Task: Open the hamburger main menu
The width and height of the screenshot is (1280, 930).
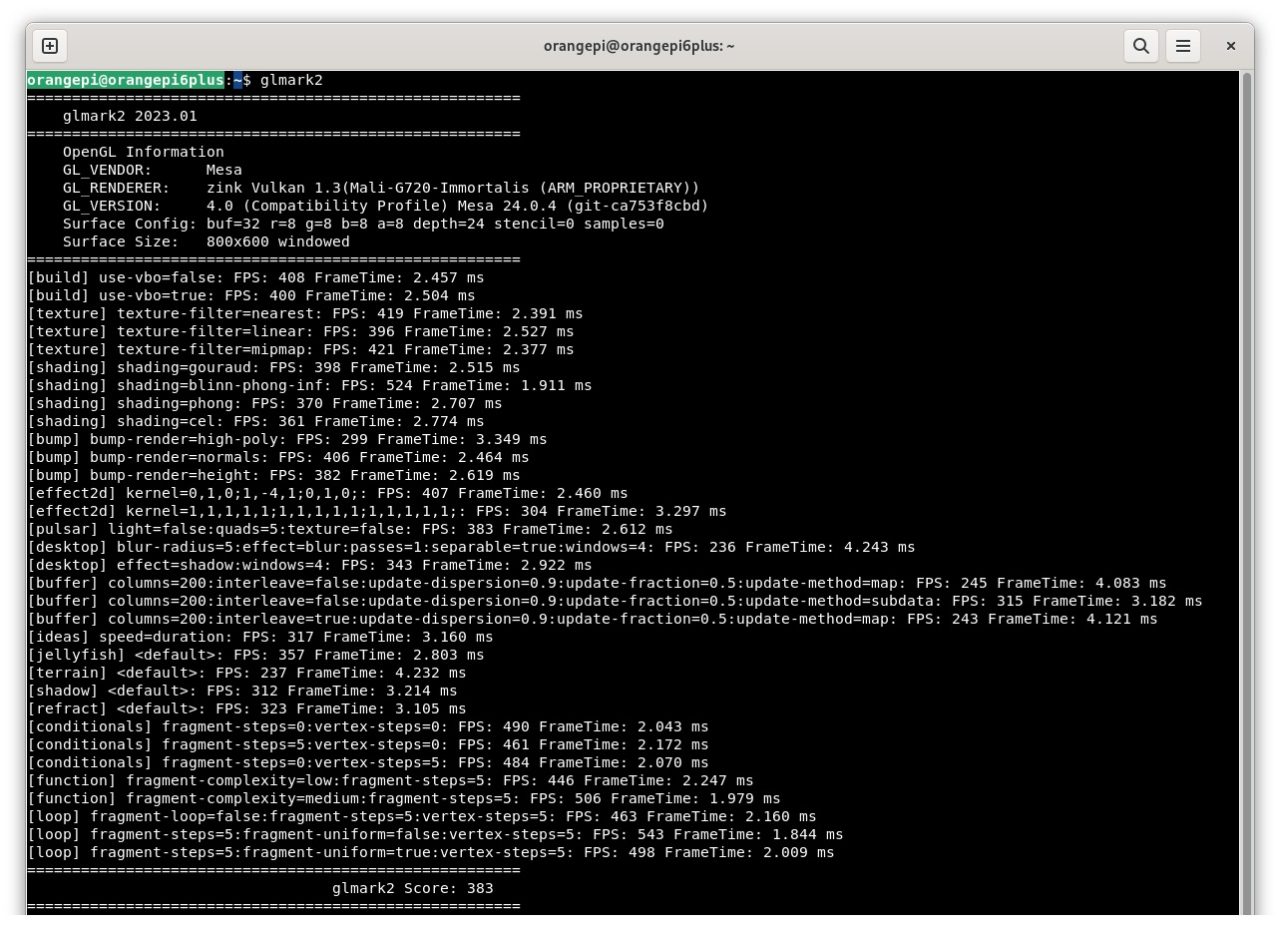Action: [x=1183, y=46]
